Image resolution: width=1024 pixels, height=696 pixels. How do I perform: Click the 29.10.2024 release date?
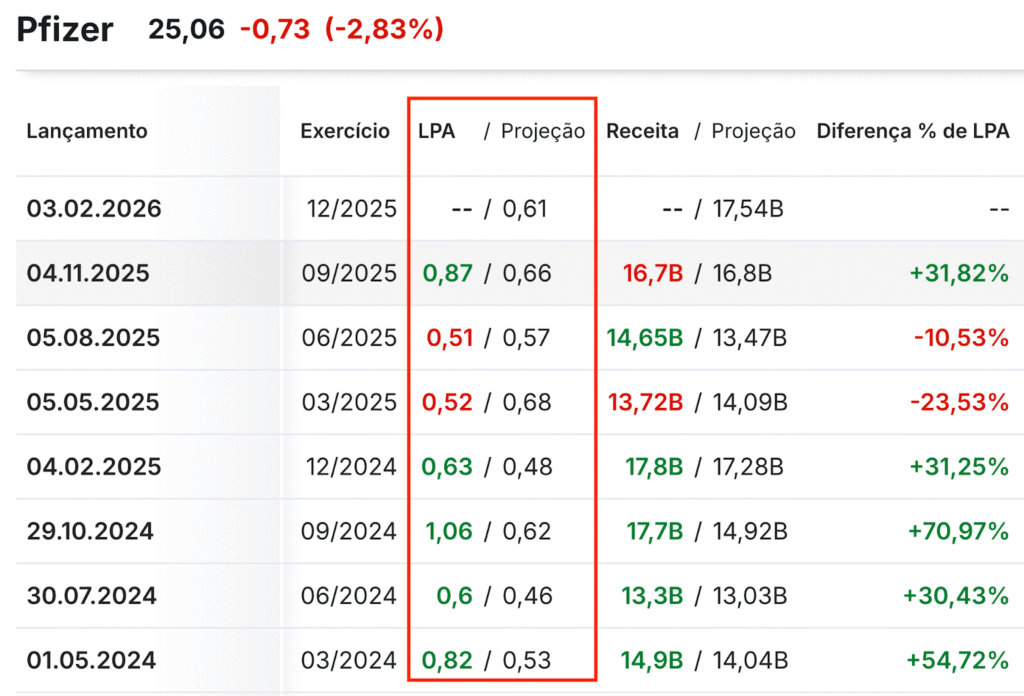90,531
